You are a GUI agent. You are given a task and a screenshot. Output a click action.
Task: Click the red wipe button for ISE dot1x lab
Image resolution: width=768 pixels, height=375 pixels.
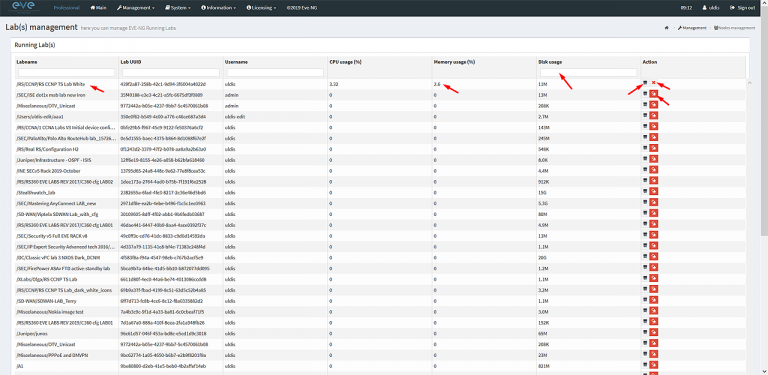(653, 94)
